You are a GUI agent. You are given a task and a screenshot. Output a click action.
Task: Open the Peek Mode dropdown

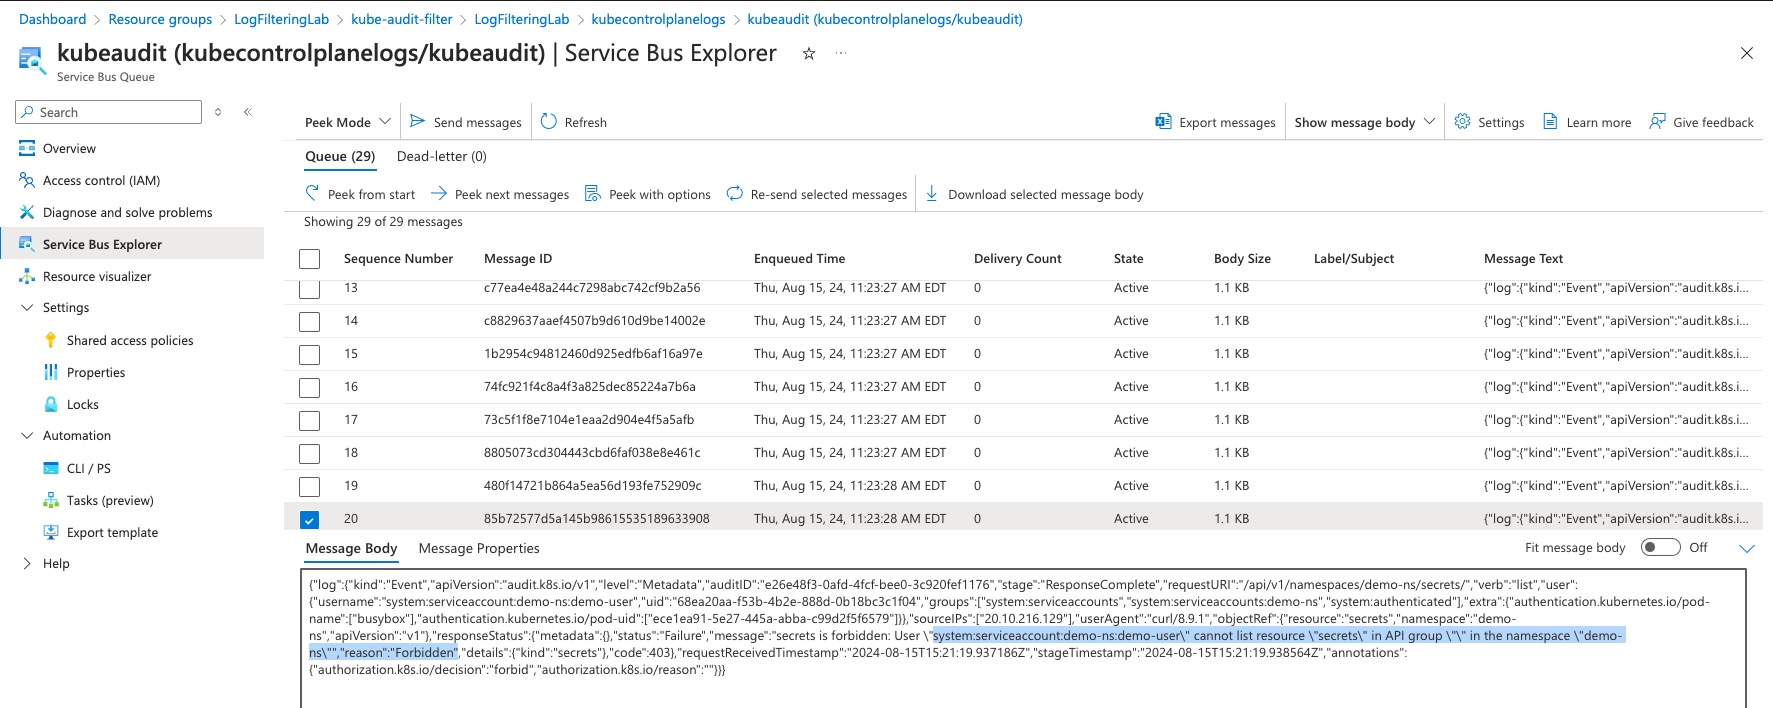tap(347, 122)
